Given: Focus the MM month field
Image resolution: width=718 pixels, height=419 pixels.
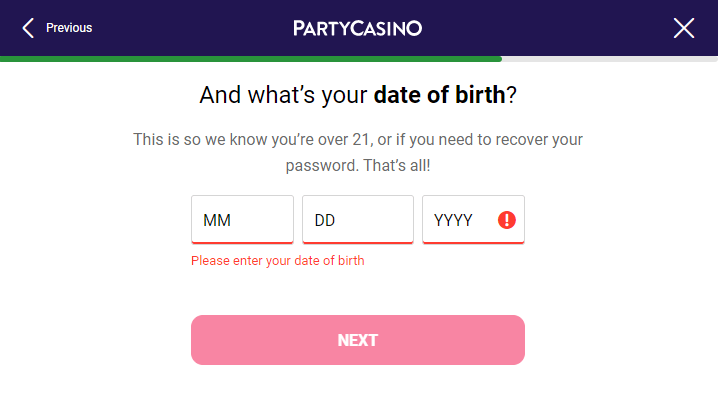Looking at the screenshot, I should [242, 219].
